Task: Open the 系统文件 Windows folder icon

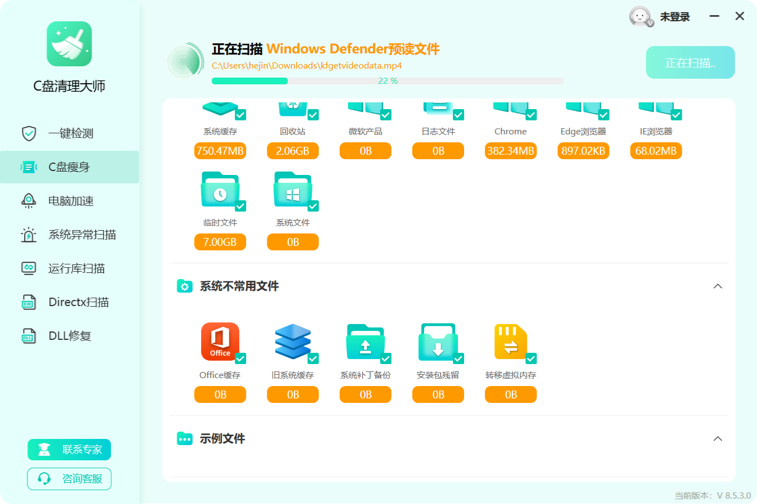Action: pyautogui.click(x=293, y=190)
